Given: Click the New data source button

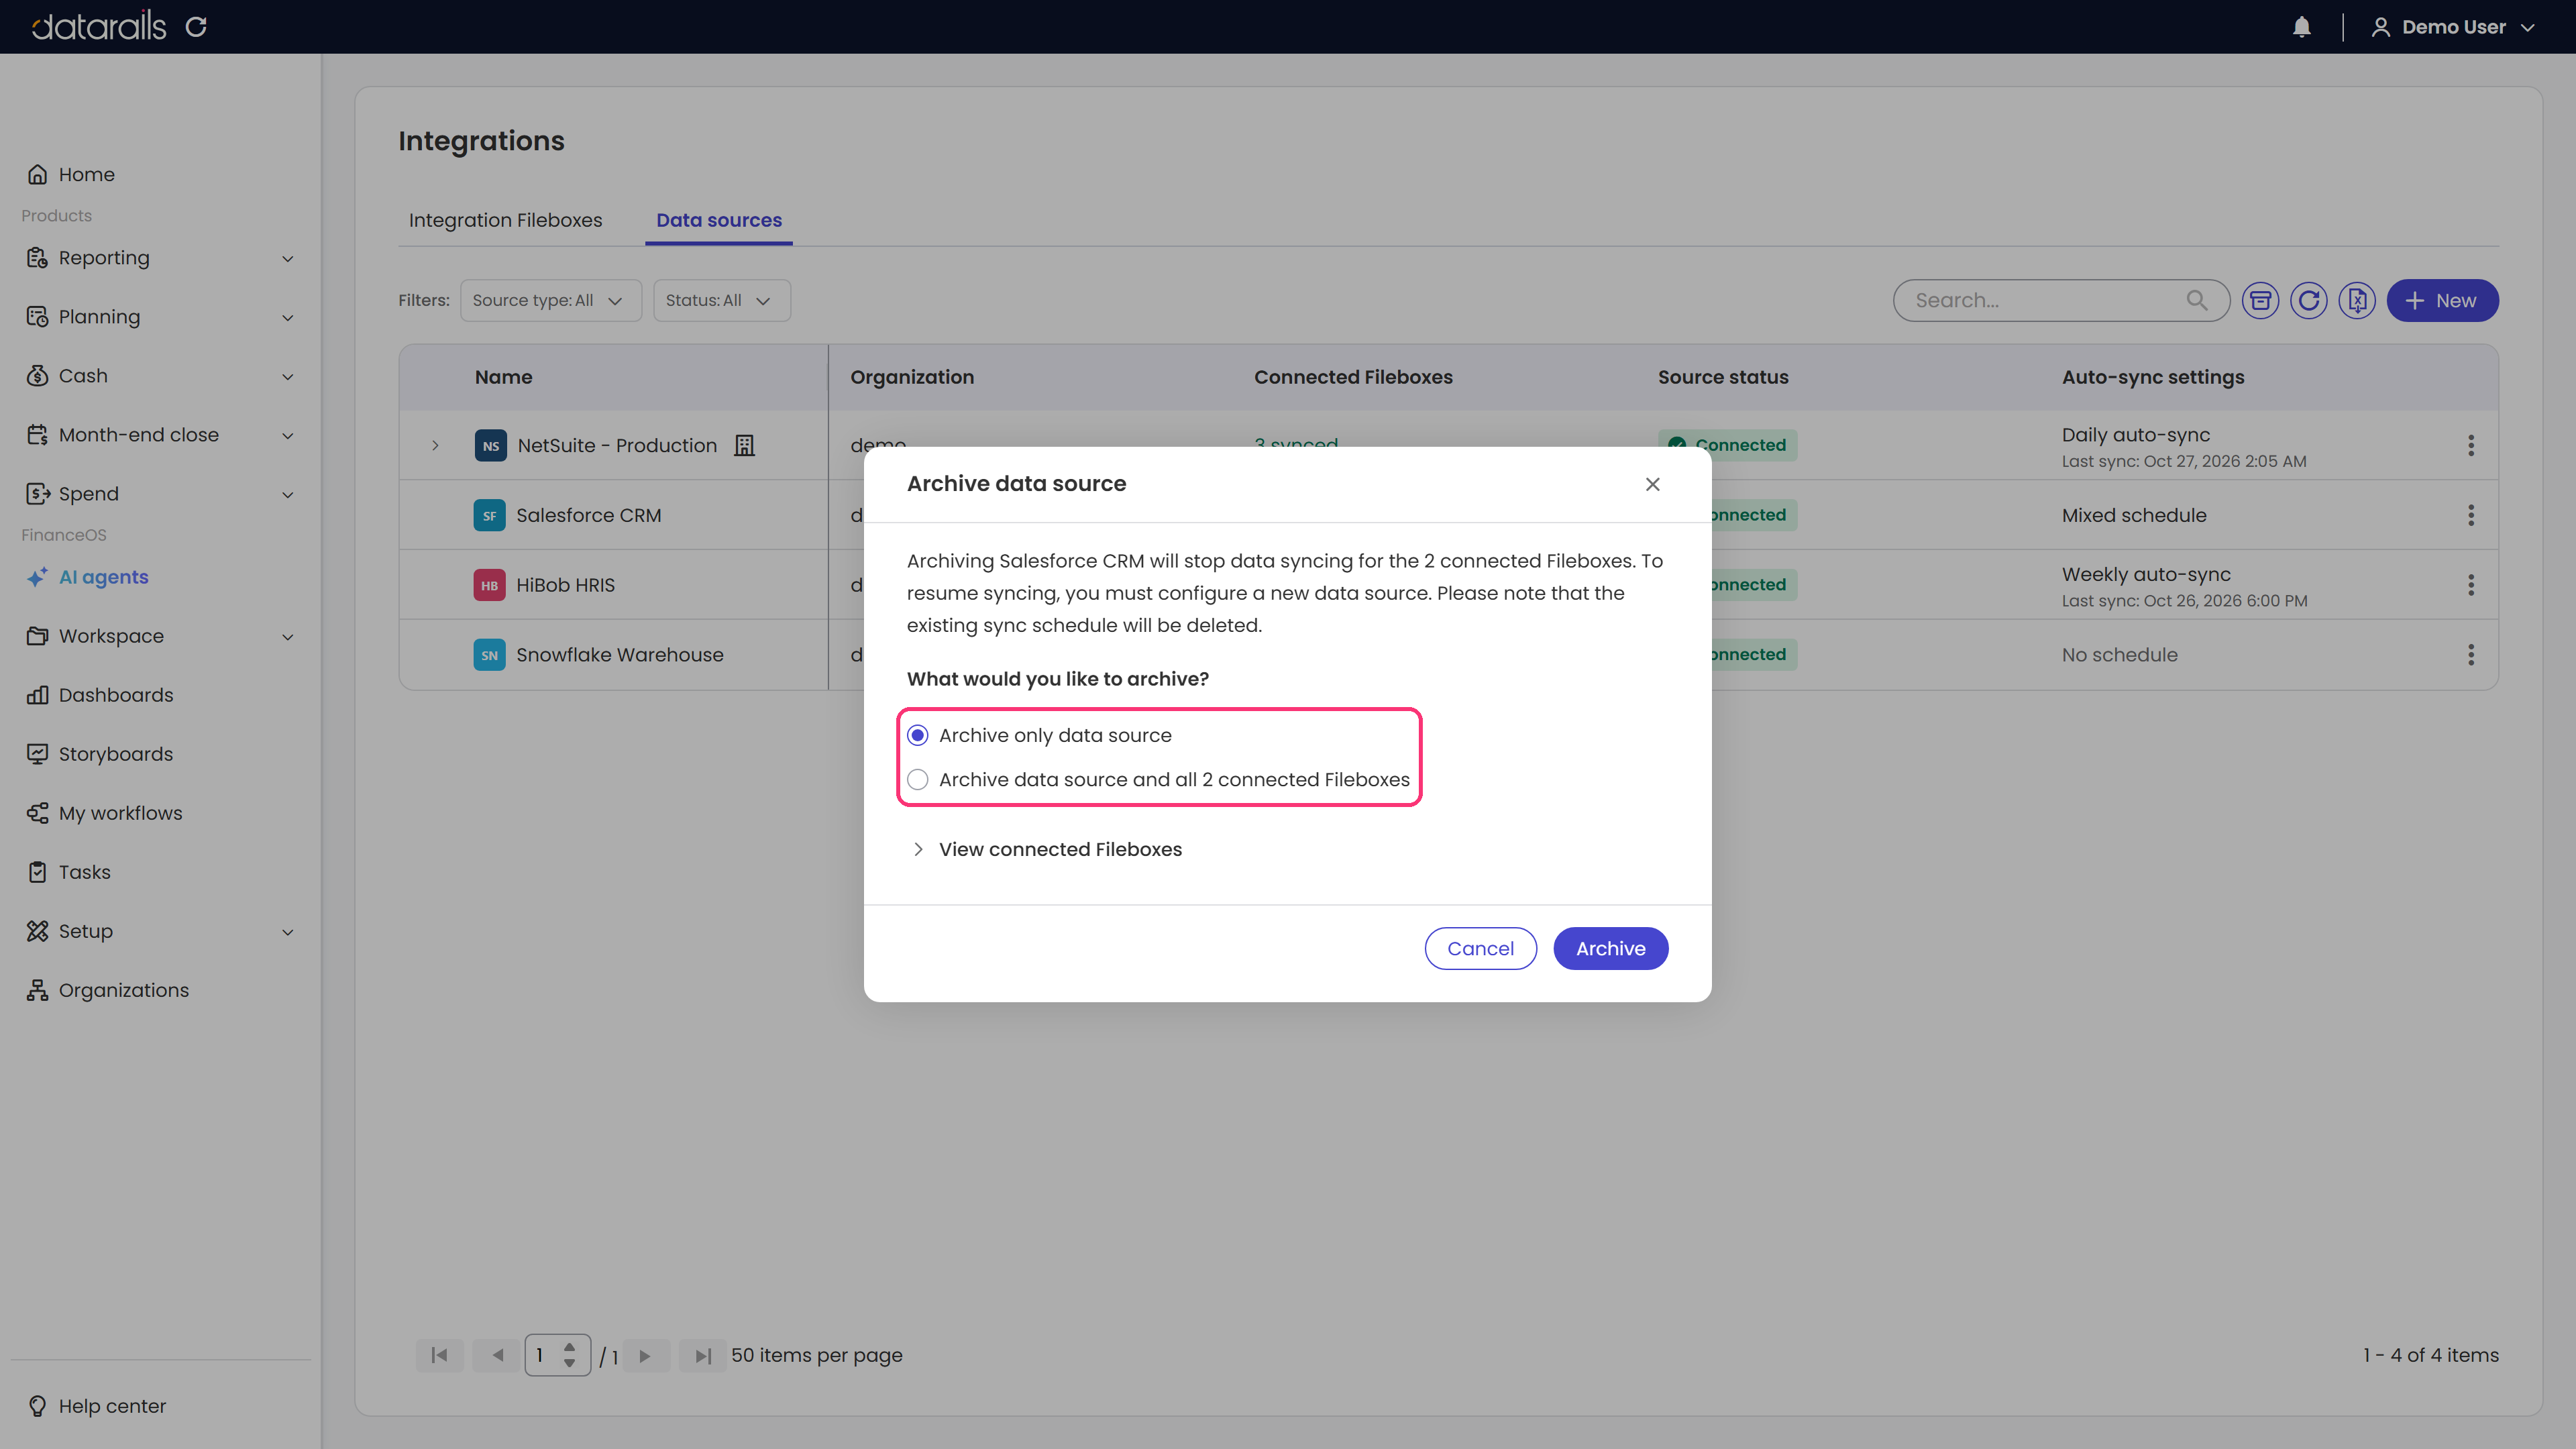Looking at the screenshot, I should pyautogui.click(x=2442, y=300).
